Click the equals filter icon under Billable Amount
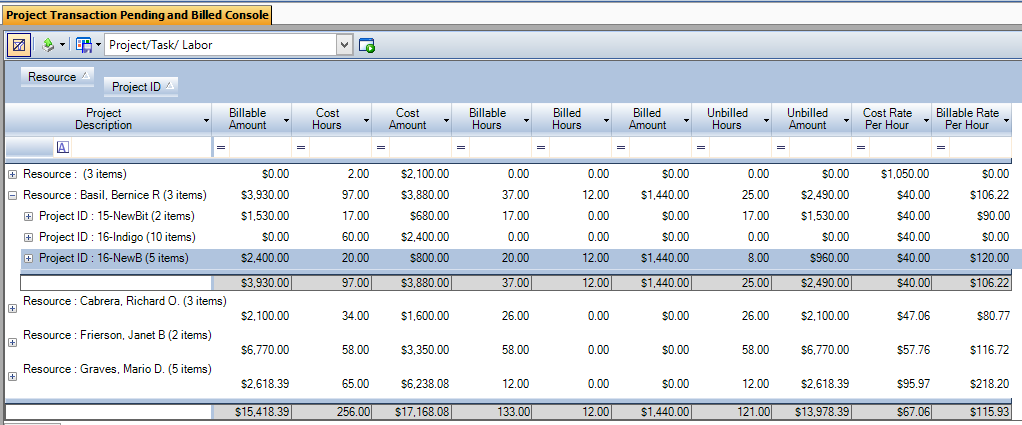 click(x=221, y=148)
